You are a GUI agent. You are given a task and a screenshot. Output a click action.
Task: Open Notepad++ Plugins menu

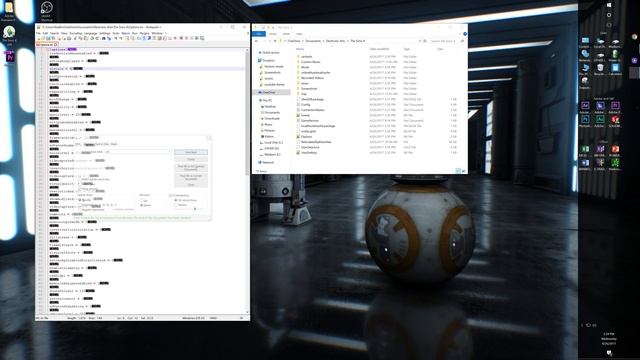144,33
